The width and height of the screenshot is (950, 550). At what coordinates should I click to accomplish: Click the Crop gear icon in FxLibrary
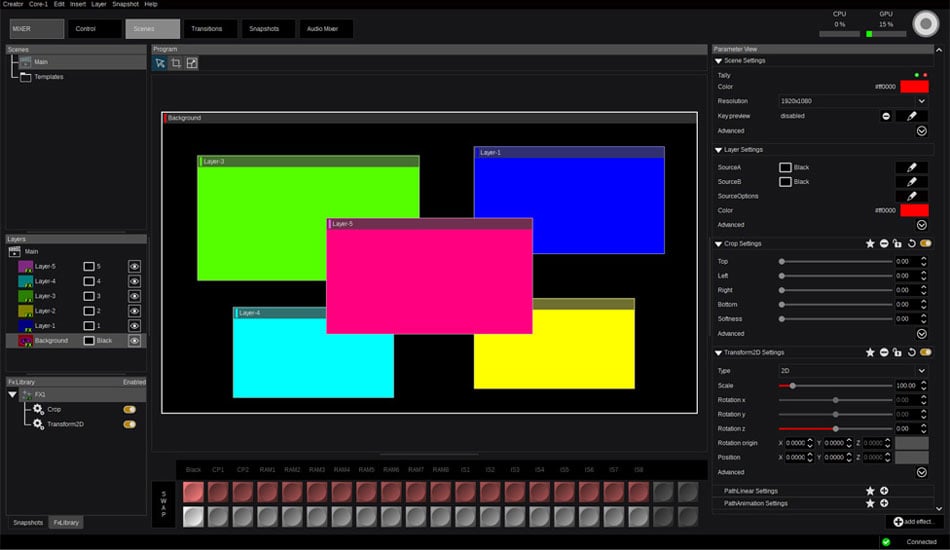tap(38, 409)
